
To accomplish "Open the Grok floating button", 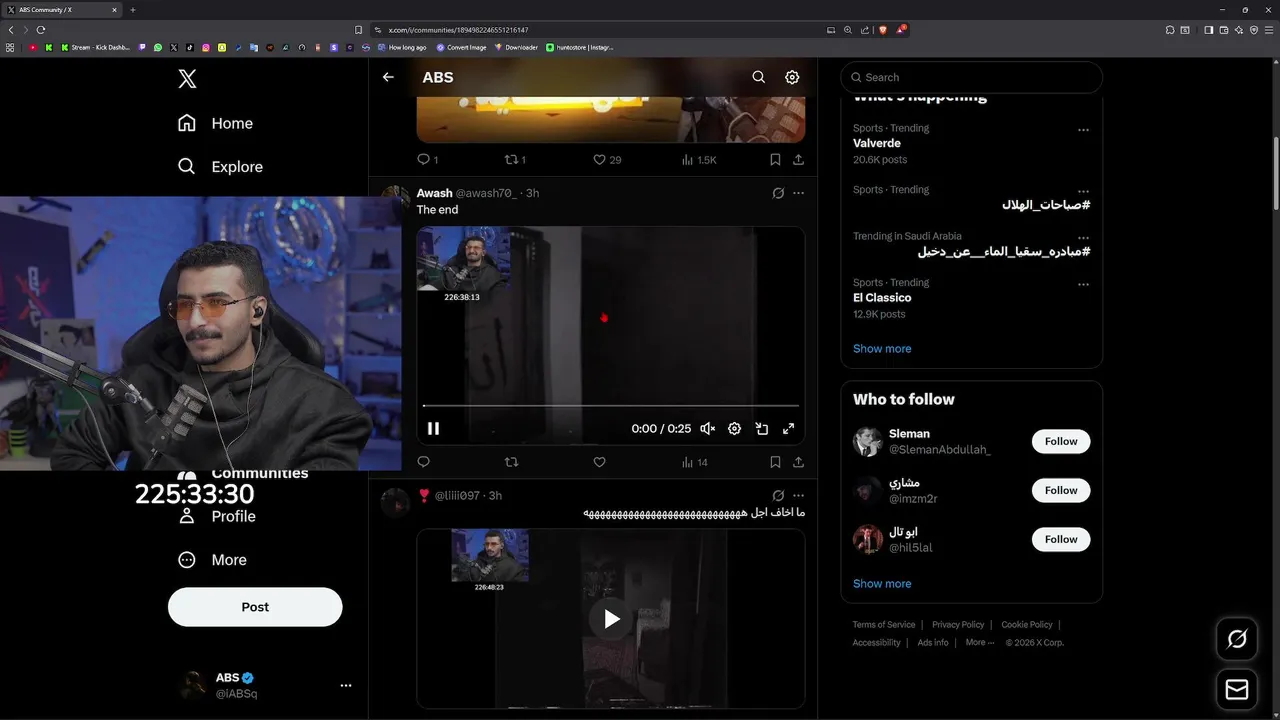I will (1237, 639).
